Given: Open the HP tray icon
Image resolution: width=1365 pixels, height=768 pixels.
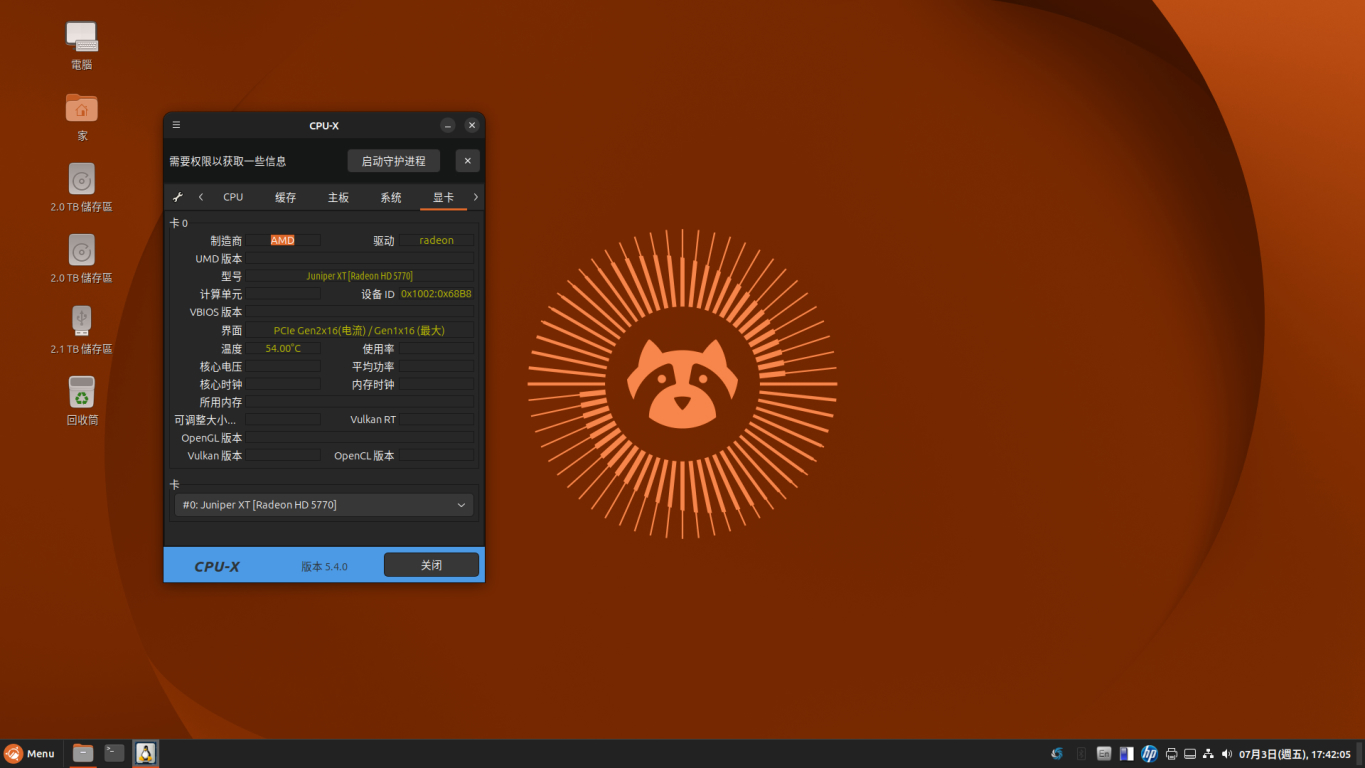Looking at the screenshot, I should [x=1149, y=753].
